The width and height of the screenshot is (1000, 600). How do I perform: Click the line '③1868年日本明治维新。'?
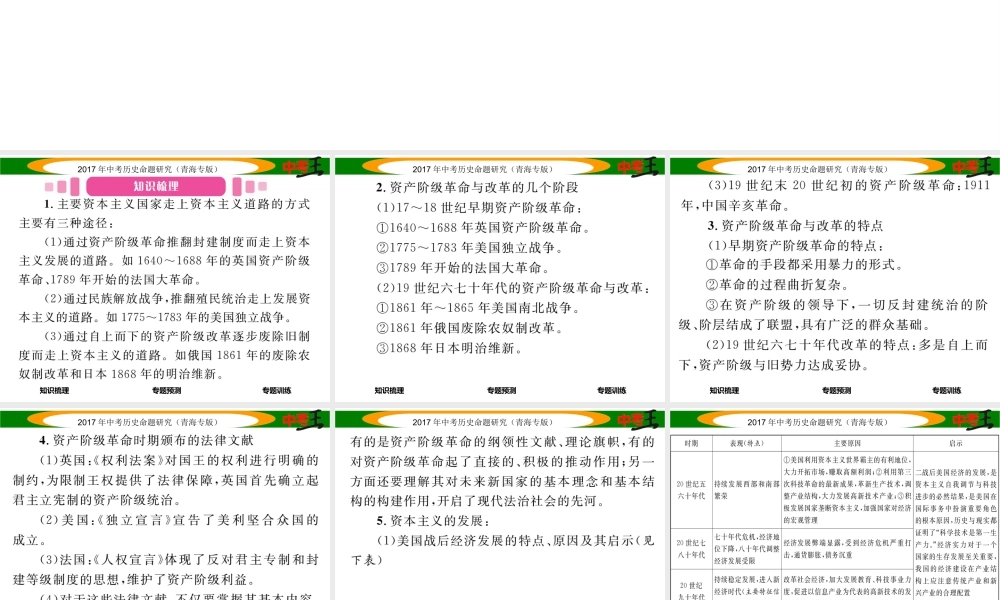[450, 348]
